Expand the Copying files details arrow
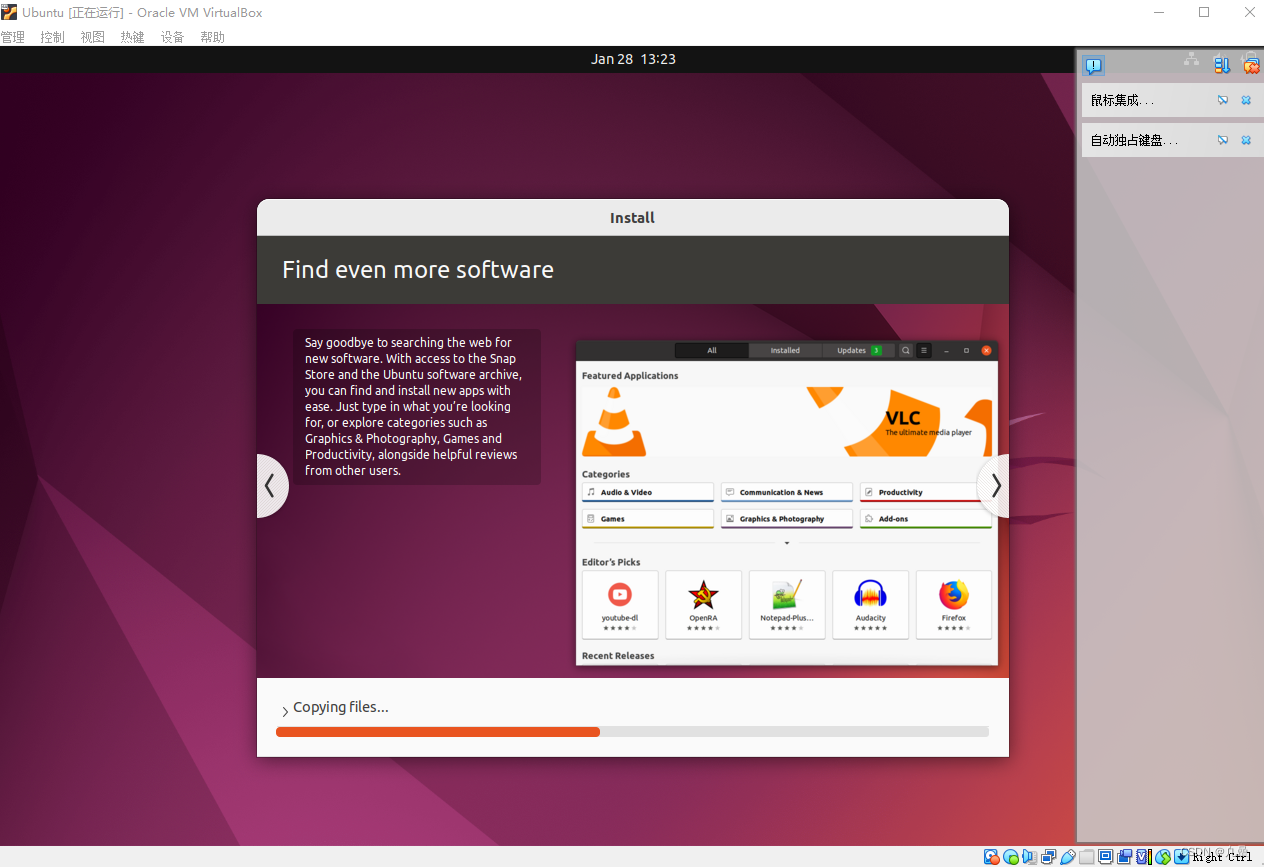This screenshot has height=867, width=1264. [284, 712]
